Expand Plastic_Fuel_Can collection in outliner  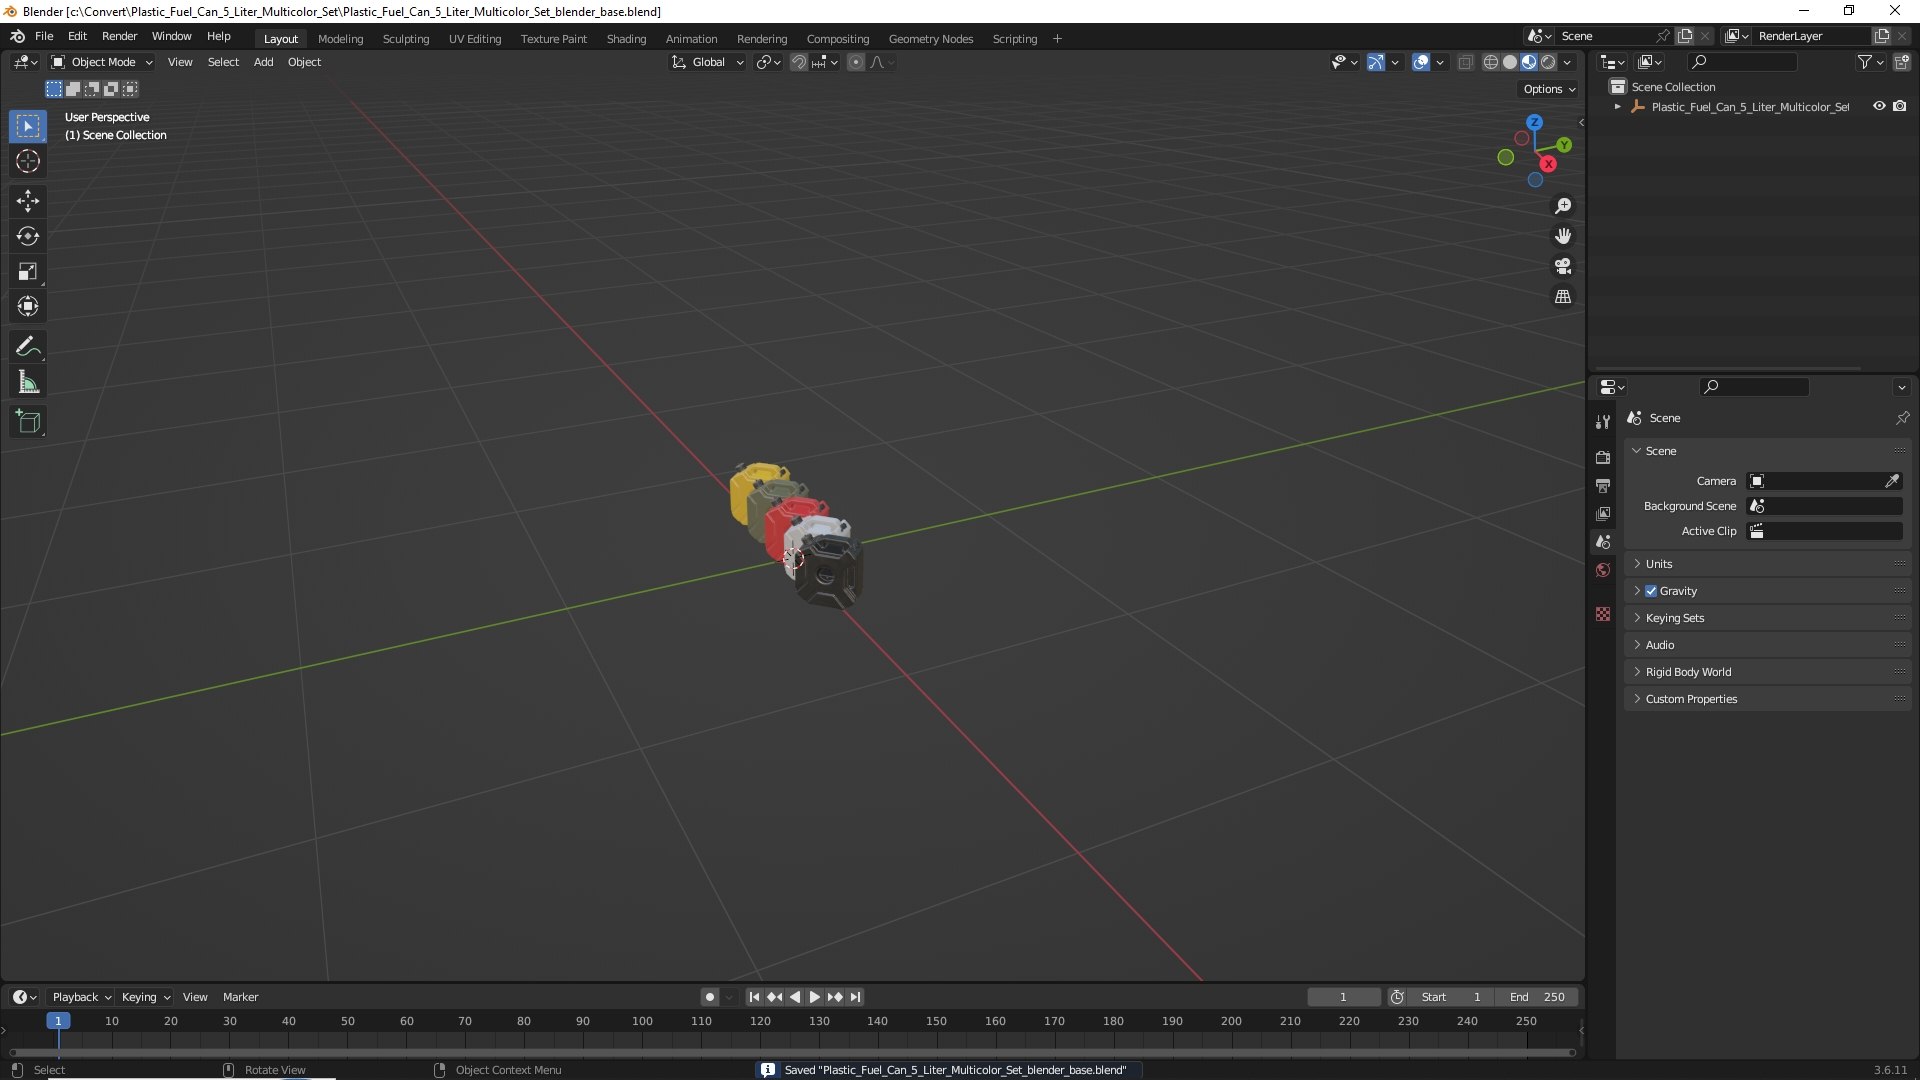coord(1617,106)
